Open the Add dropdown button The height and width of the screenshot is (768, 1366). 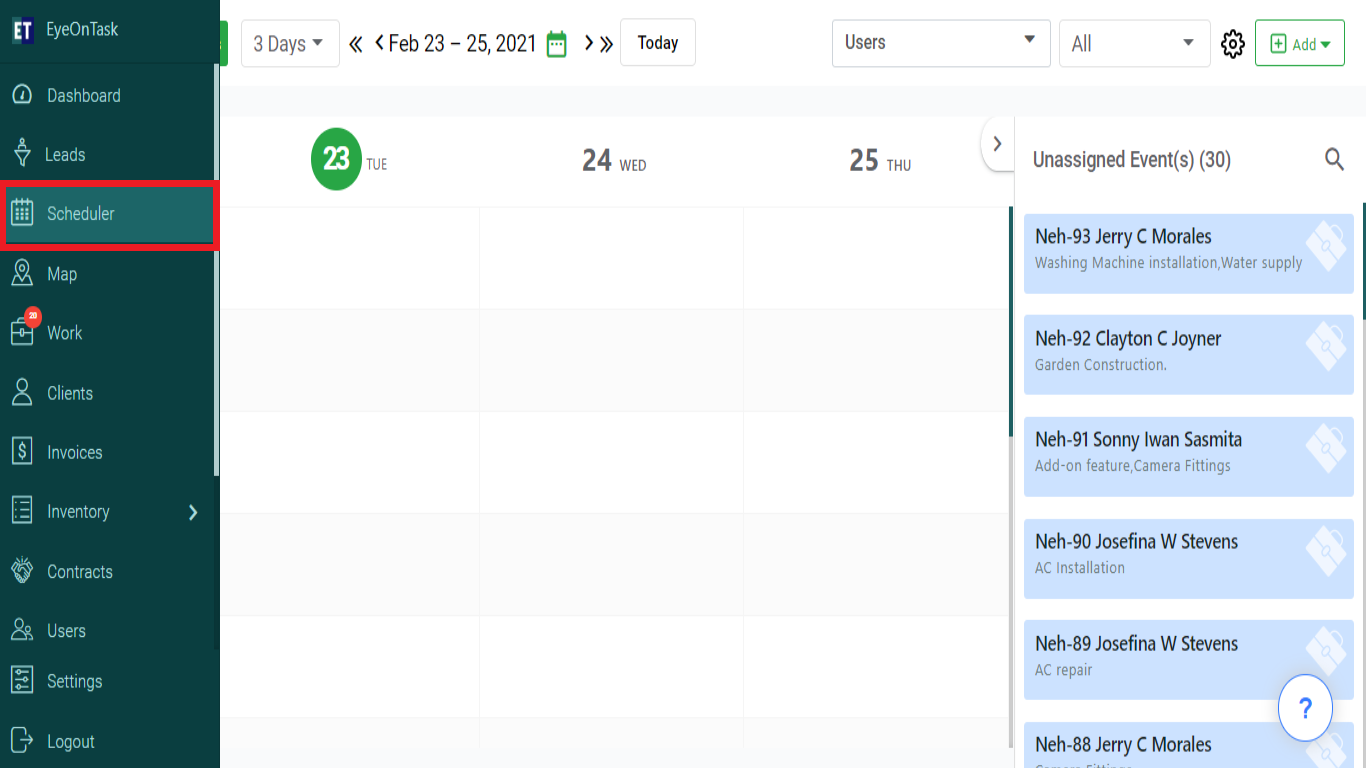(x=1300, y=43)
